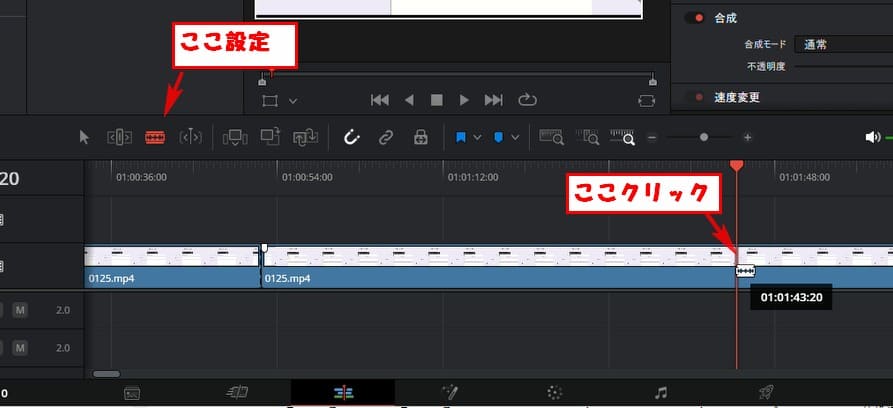This screenshot has width=893, height=408.
Task: Click the Overwrite clip icon
Action: [270, 137]
